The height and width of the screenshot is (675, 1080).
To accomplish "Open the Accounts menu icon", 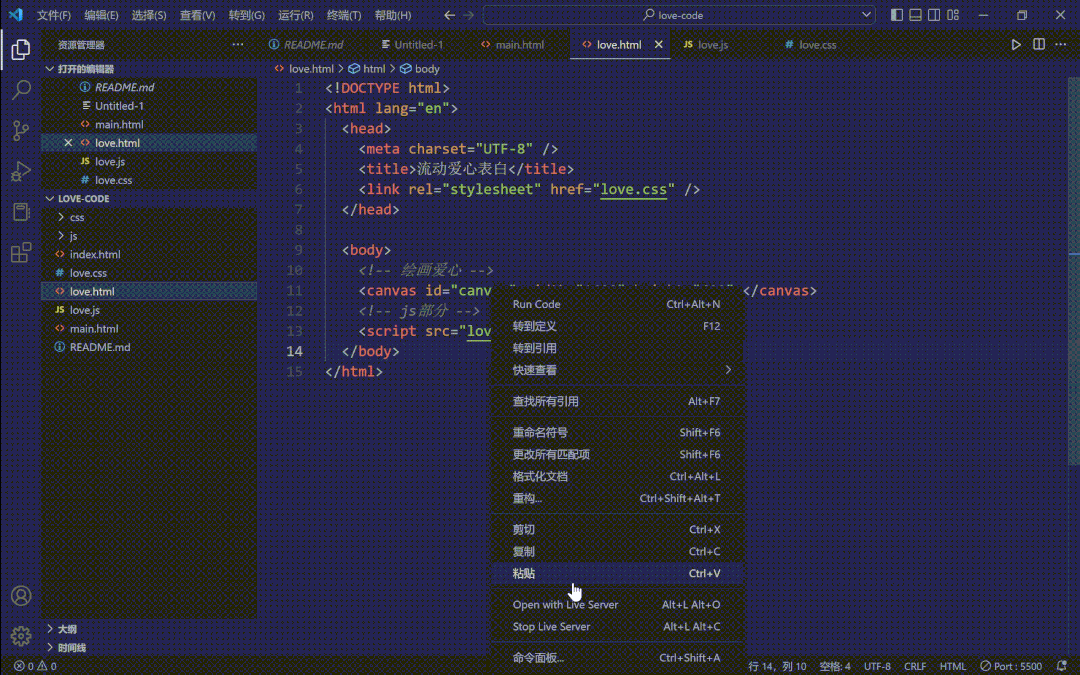I will 21,595.
